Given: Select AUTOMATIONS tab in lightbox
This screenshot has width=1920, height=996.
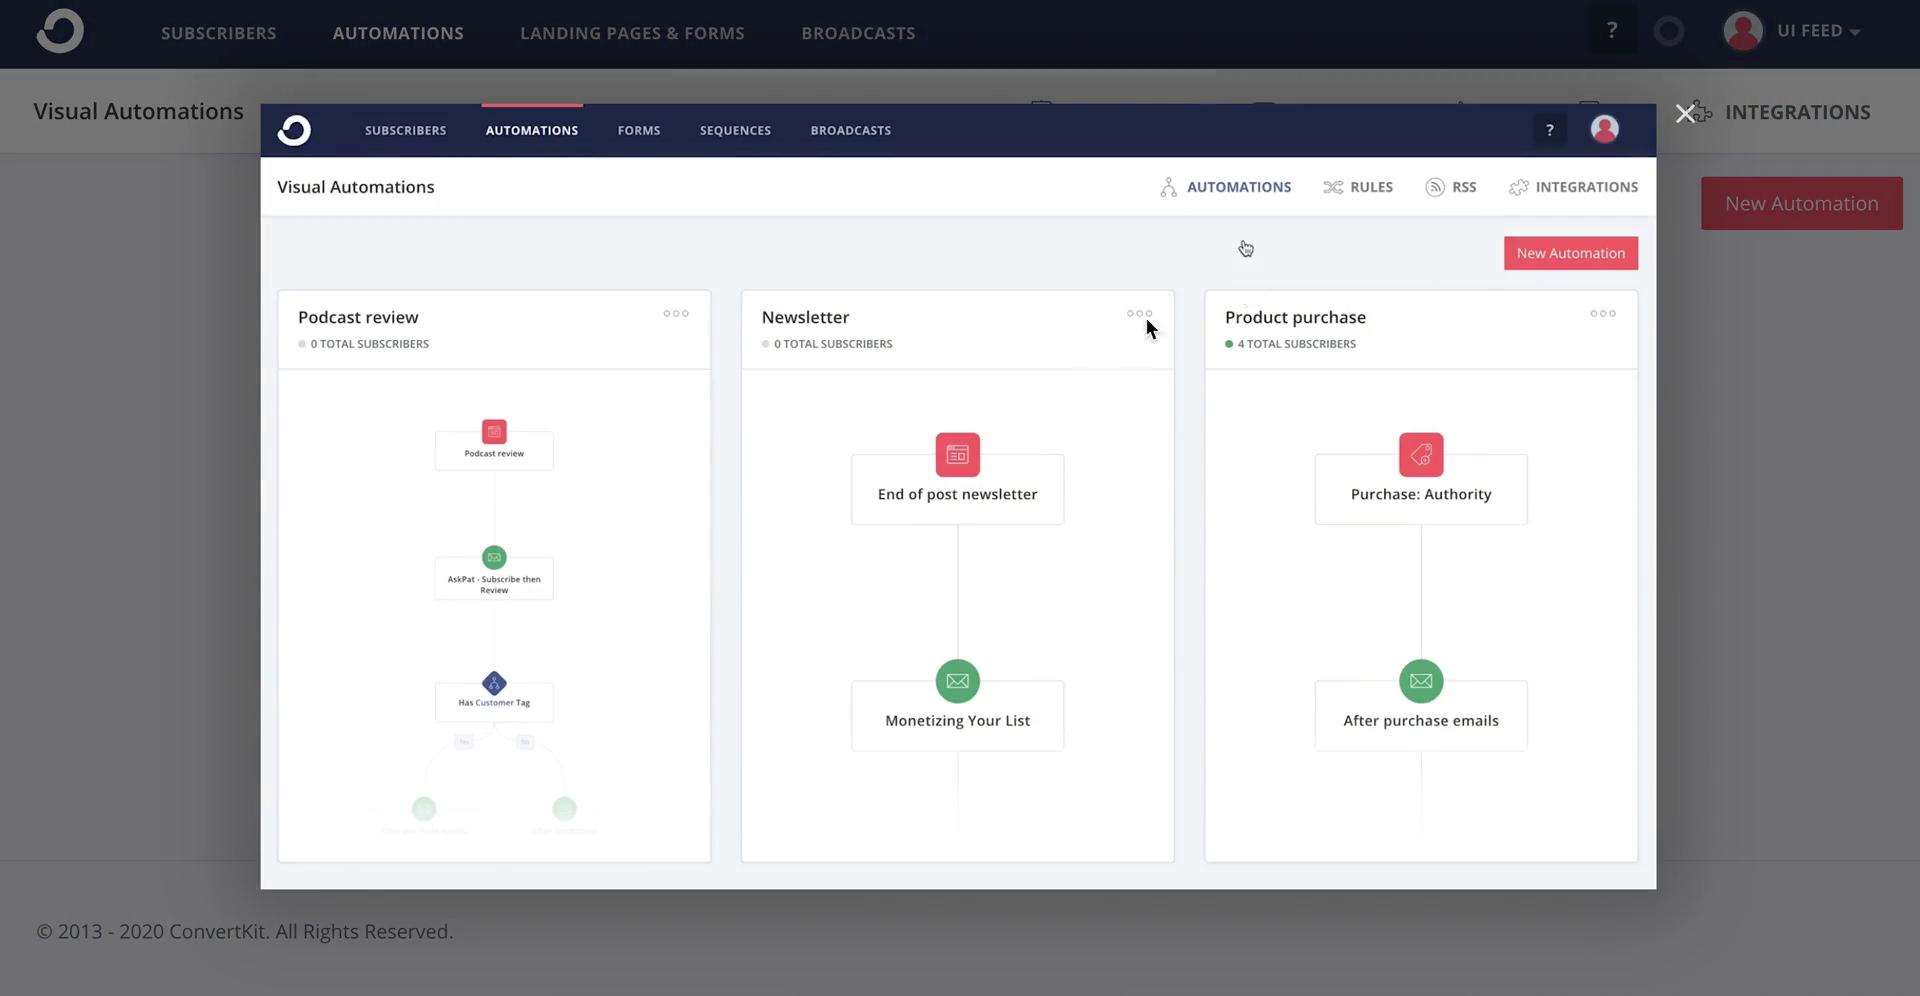Looking at the screenshot, I should pyautogui.click(x=532, y=130).
